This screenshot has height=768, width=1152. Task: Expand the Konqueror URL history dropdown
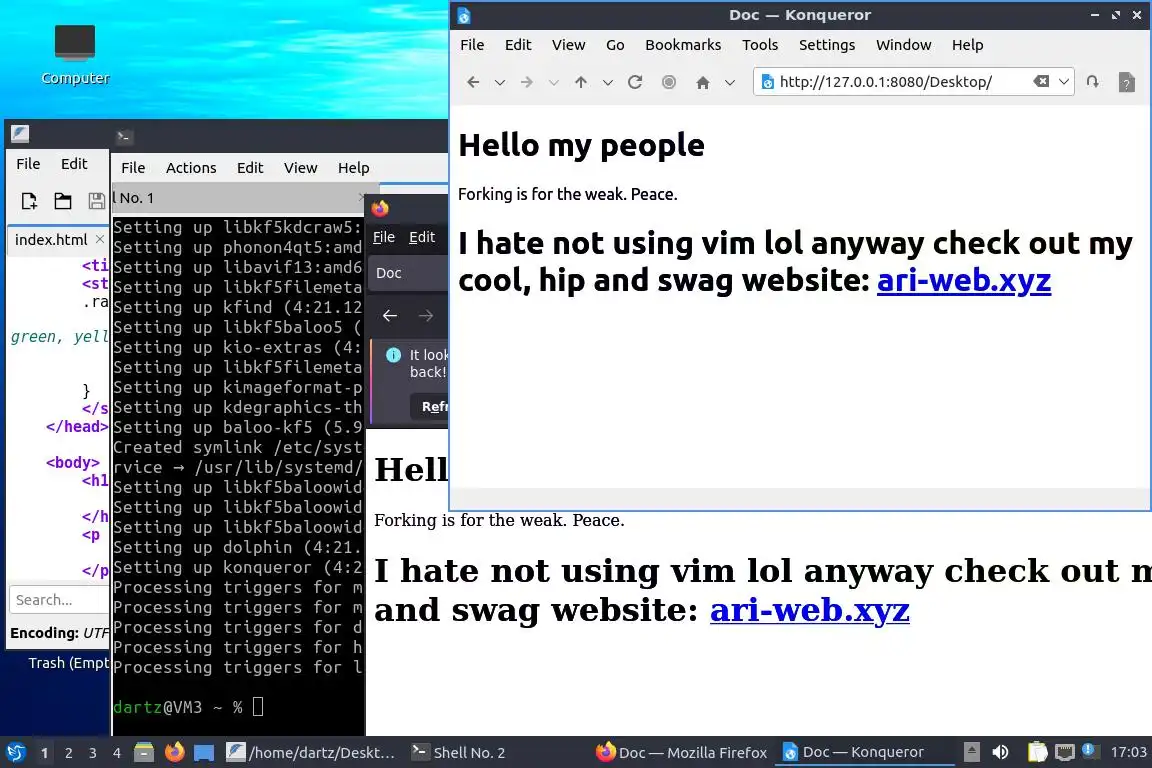pyautogui.click(x=1063, y=82)
